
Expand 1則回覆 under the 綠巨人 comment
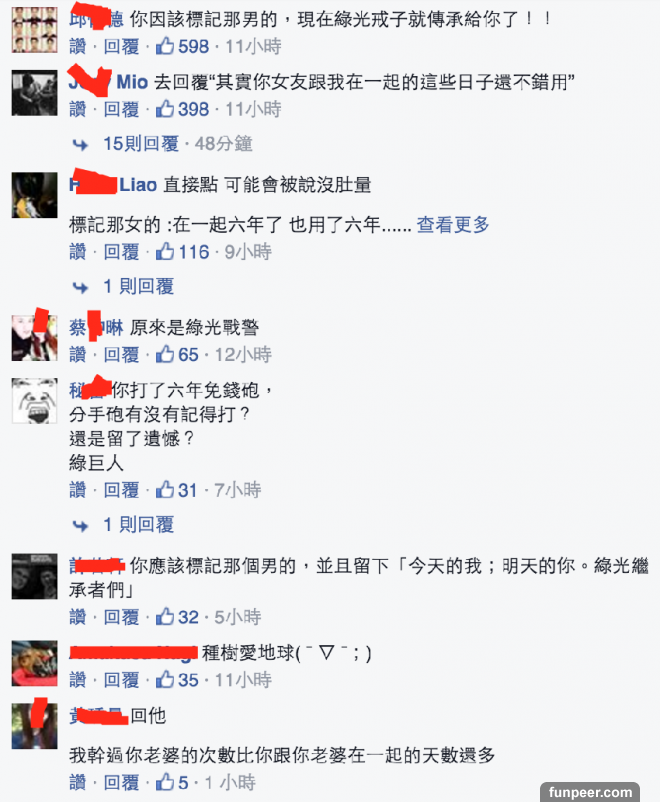click(x=139, y=524)
